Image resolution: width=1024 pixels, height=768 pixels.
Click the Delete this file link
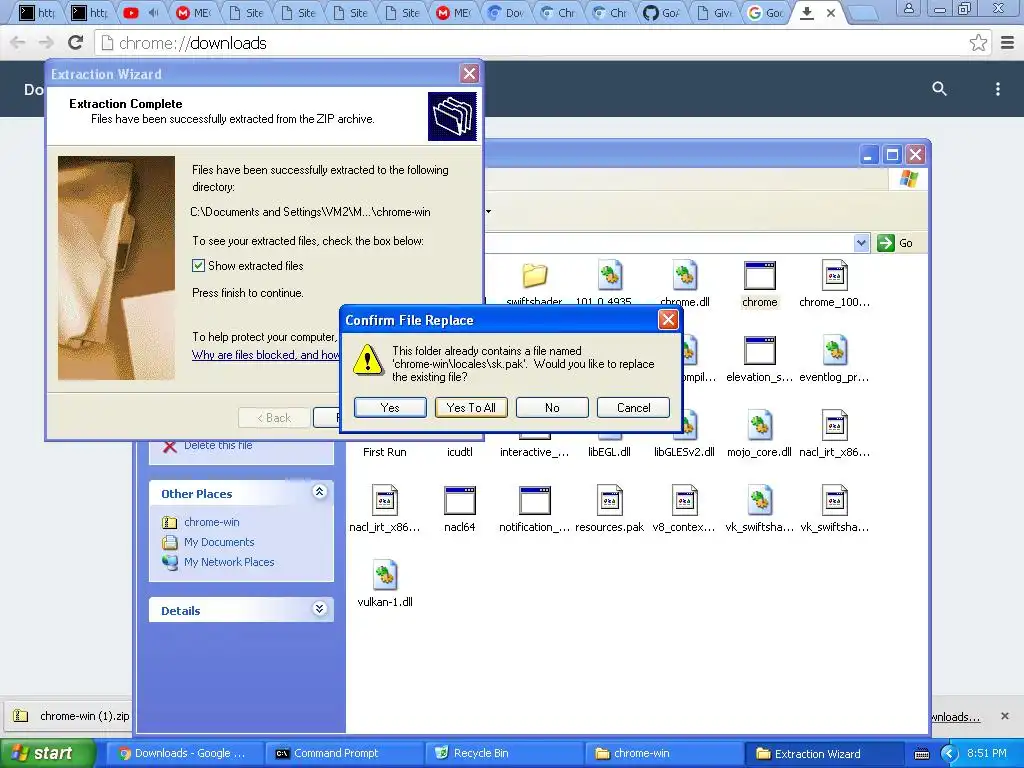217,445
